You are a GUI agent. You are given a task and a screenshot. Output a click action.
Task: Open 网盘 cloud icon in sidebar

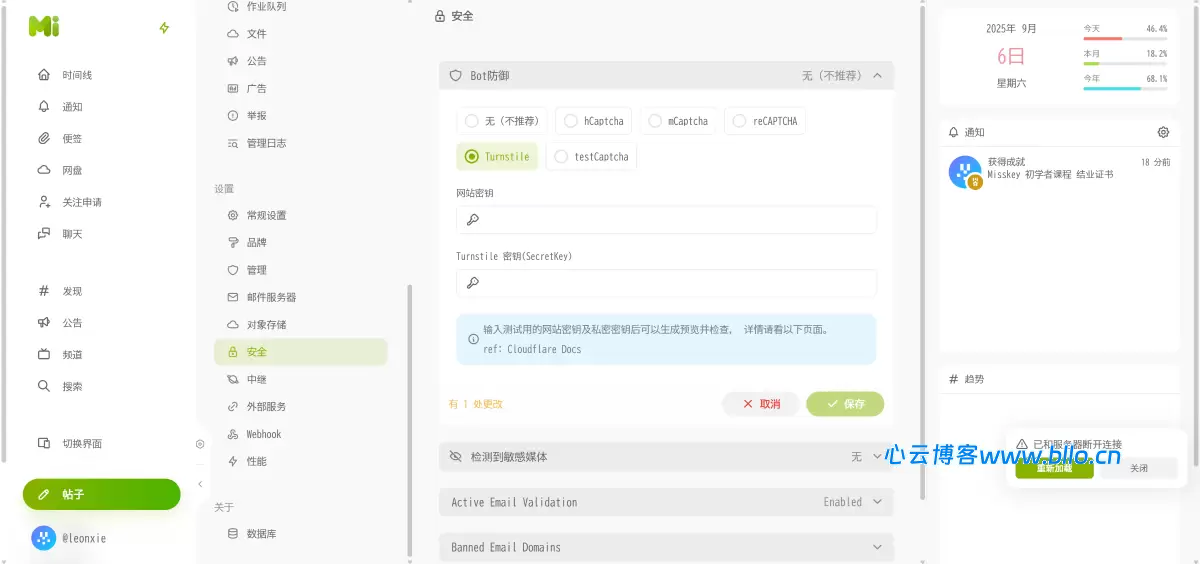44,170
